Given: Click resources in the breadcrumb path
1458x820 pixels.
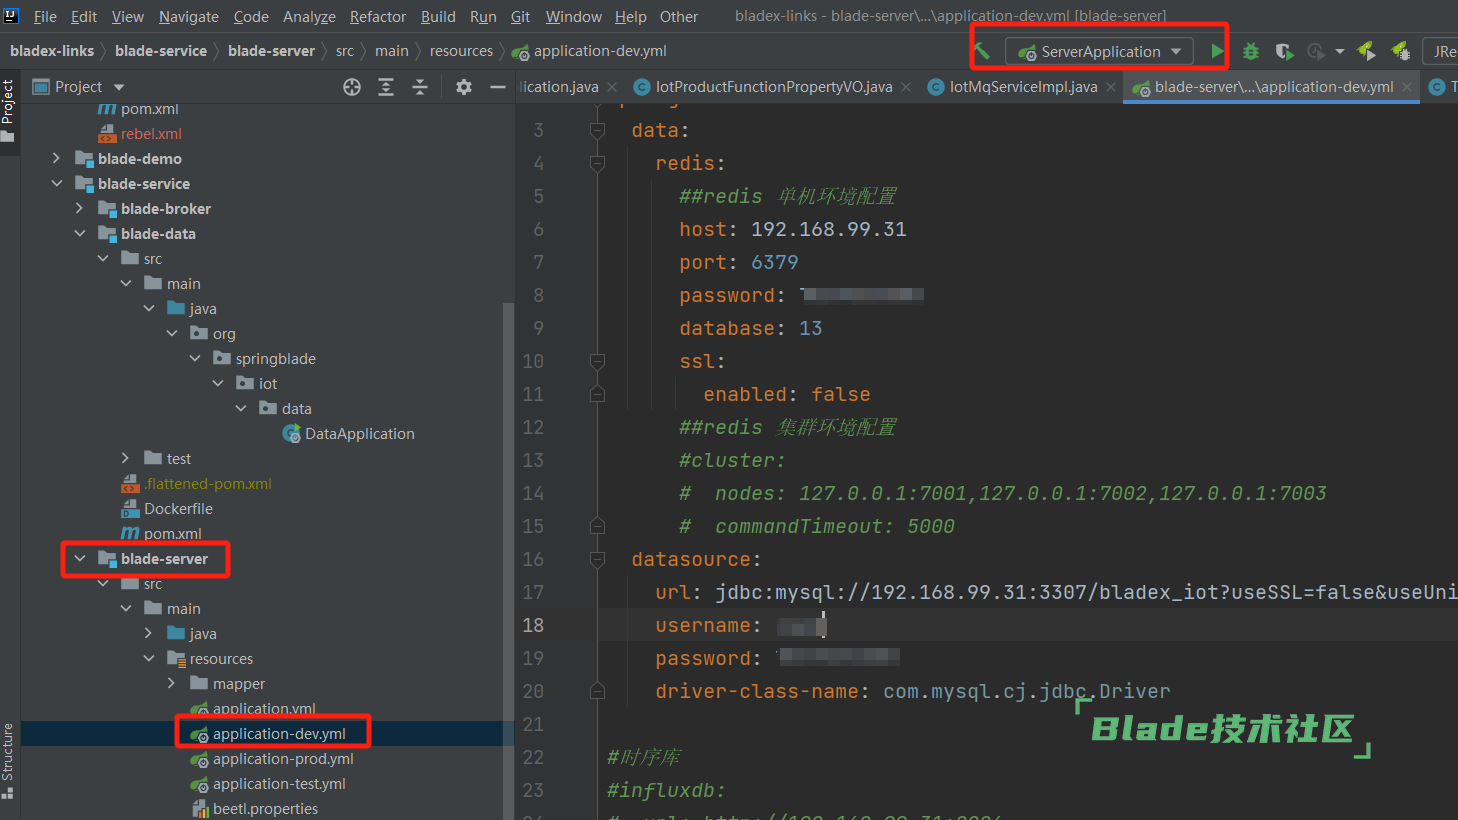Looking at the screenshot, I should click(x=461, y=51).
